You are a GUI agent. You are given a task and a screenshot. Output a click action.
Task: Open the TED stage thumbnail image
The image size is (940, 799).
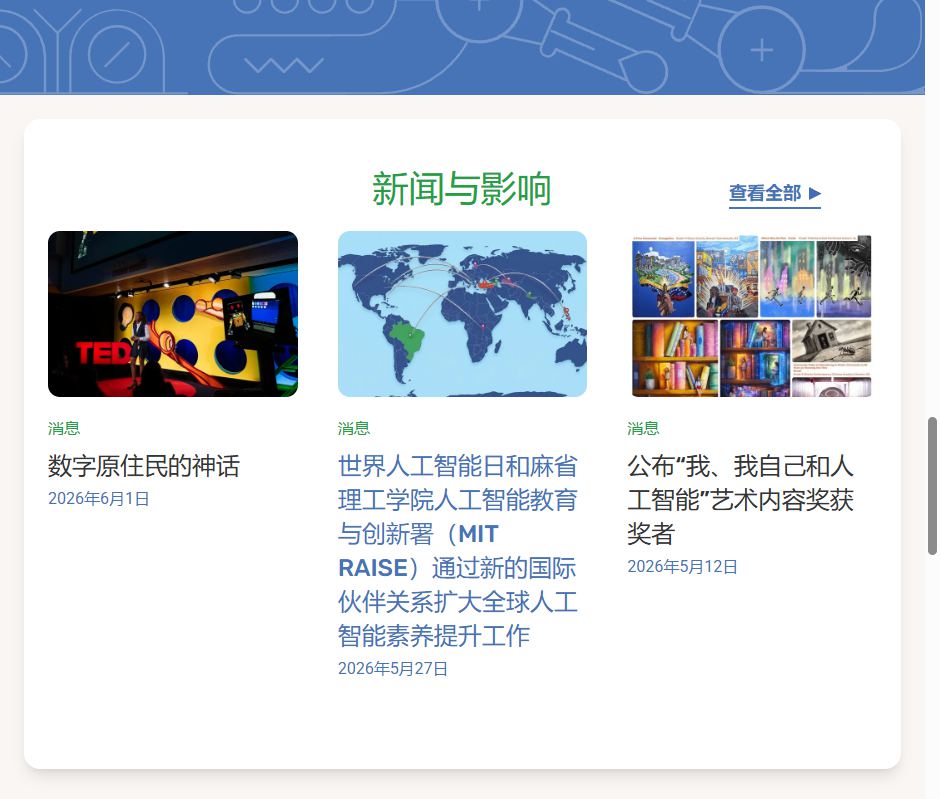coord(173,314)
